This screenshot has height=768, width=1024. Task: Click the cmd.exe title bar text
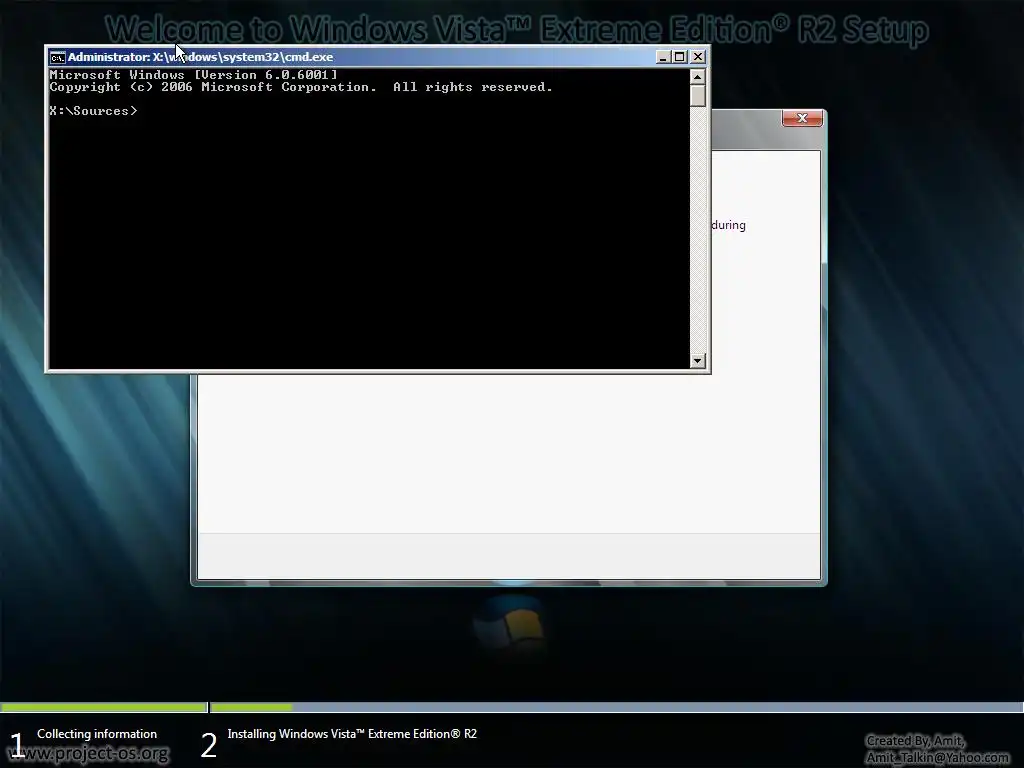point(200,57)
